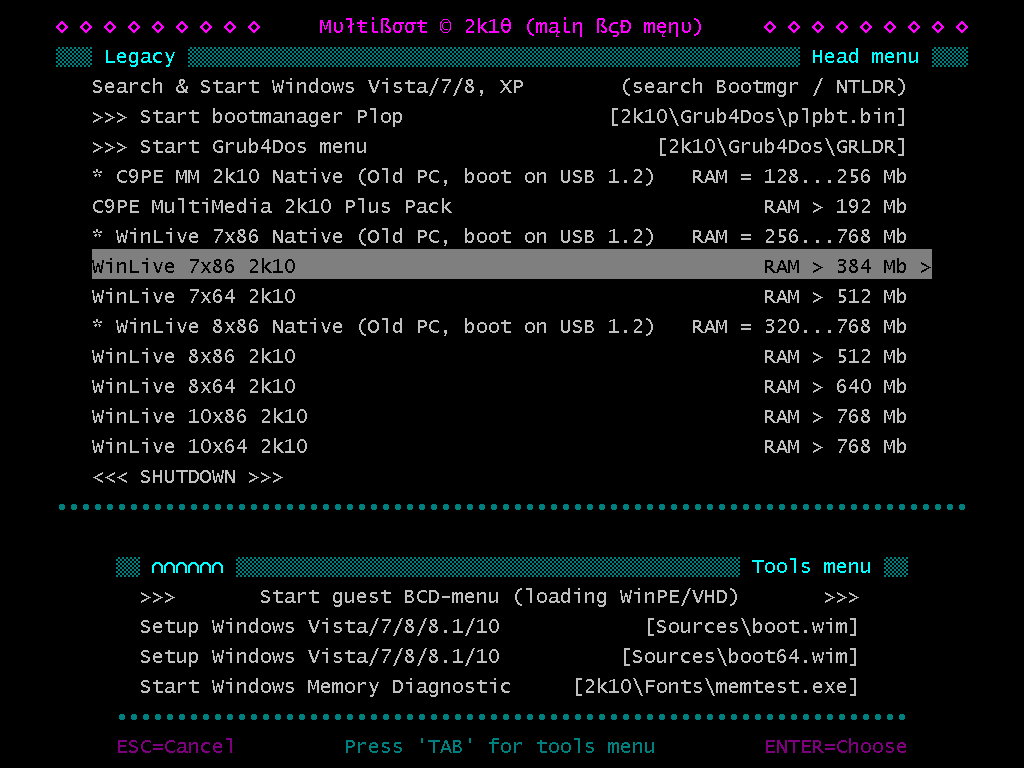Click (search Bootmgr / NTLDR) text
The width and height of the screenshot is (1024, 768).
[763, 87]
